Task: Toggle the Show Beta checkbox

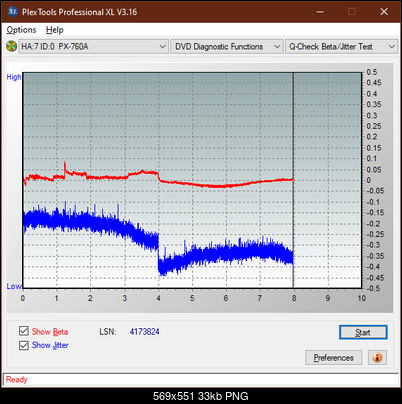Action: (24, 331)
